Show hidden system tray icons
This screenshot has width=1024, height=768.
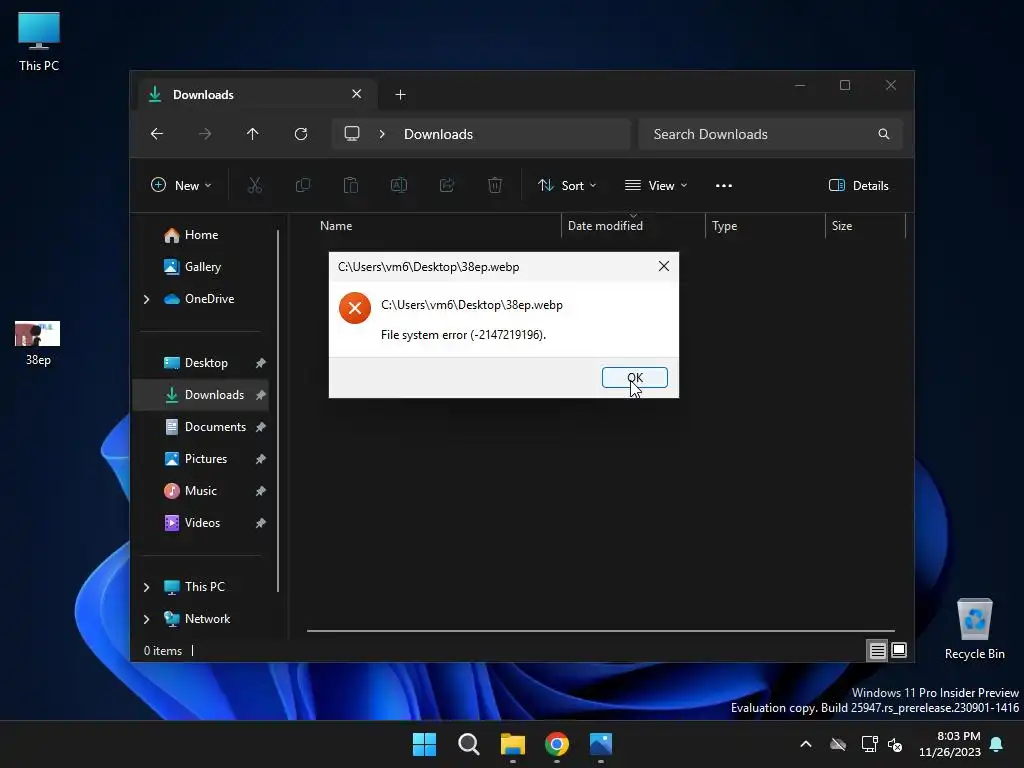click(806, 744)
